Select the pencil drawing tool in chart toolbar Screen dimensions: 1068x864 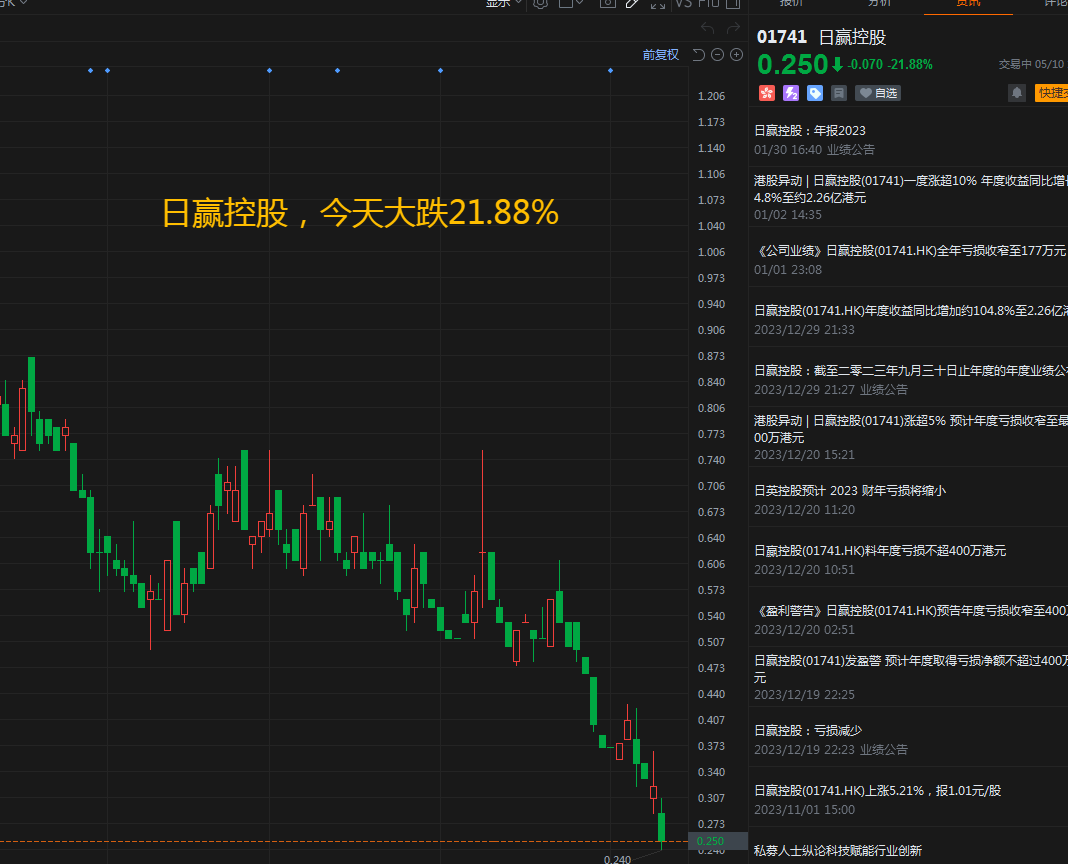pyautogui.click(x=632, y=3)
